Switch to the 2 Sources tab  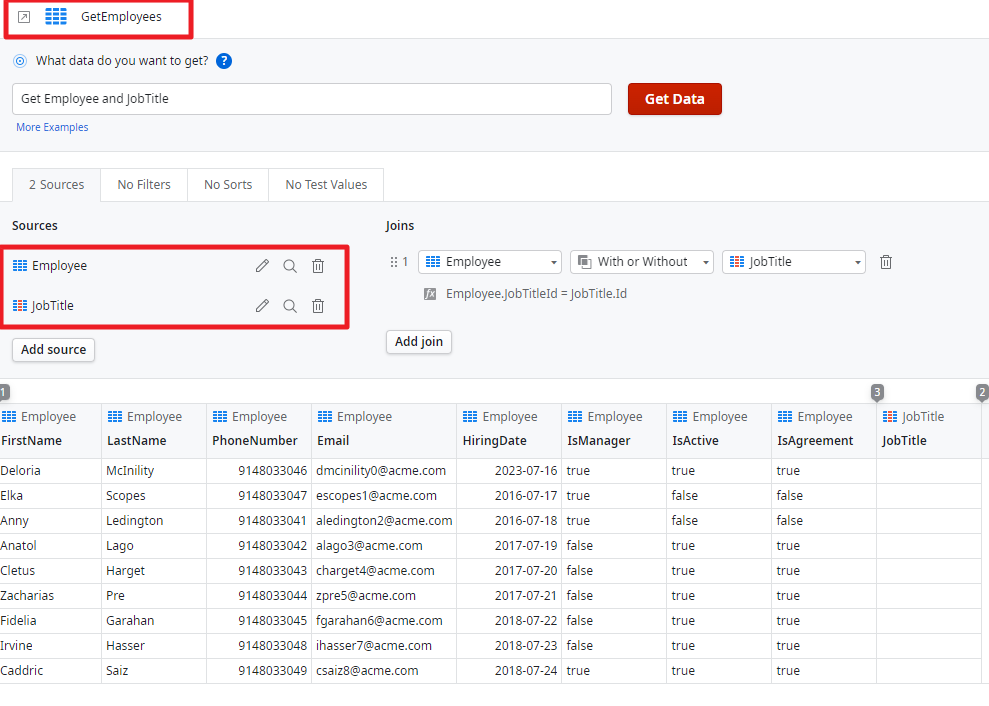pos(56,185)
